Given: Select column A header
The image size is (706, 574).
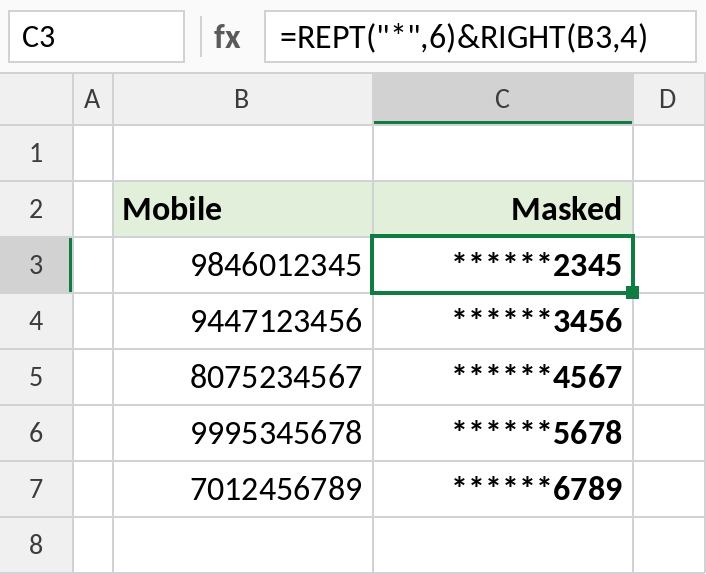Looking at the screenshot, I should coord(93,99).
